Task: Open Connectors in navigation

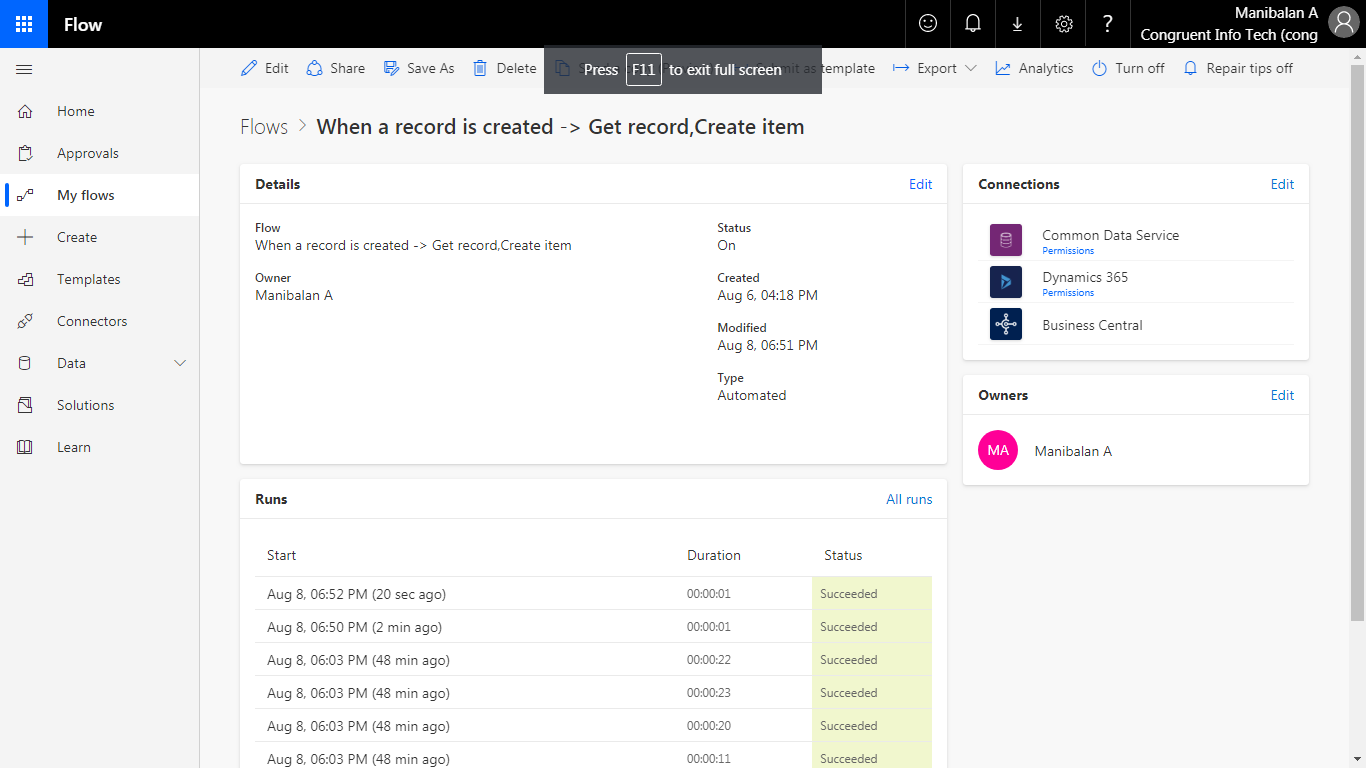Action: [92, 321]
